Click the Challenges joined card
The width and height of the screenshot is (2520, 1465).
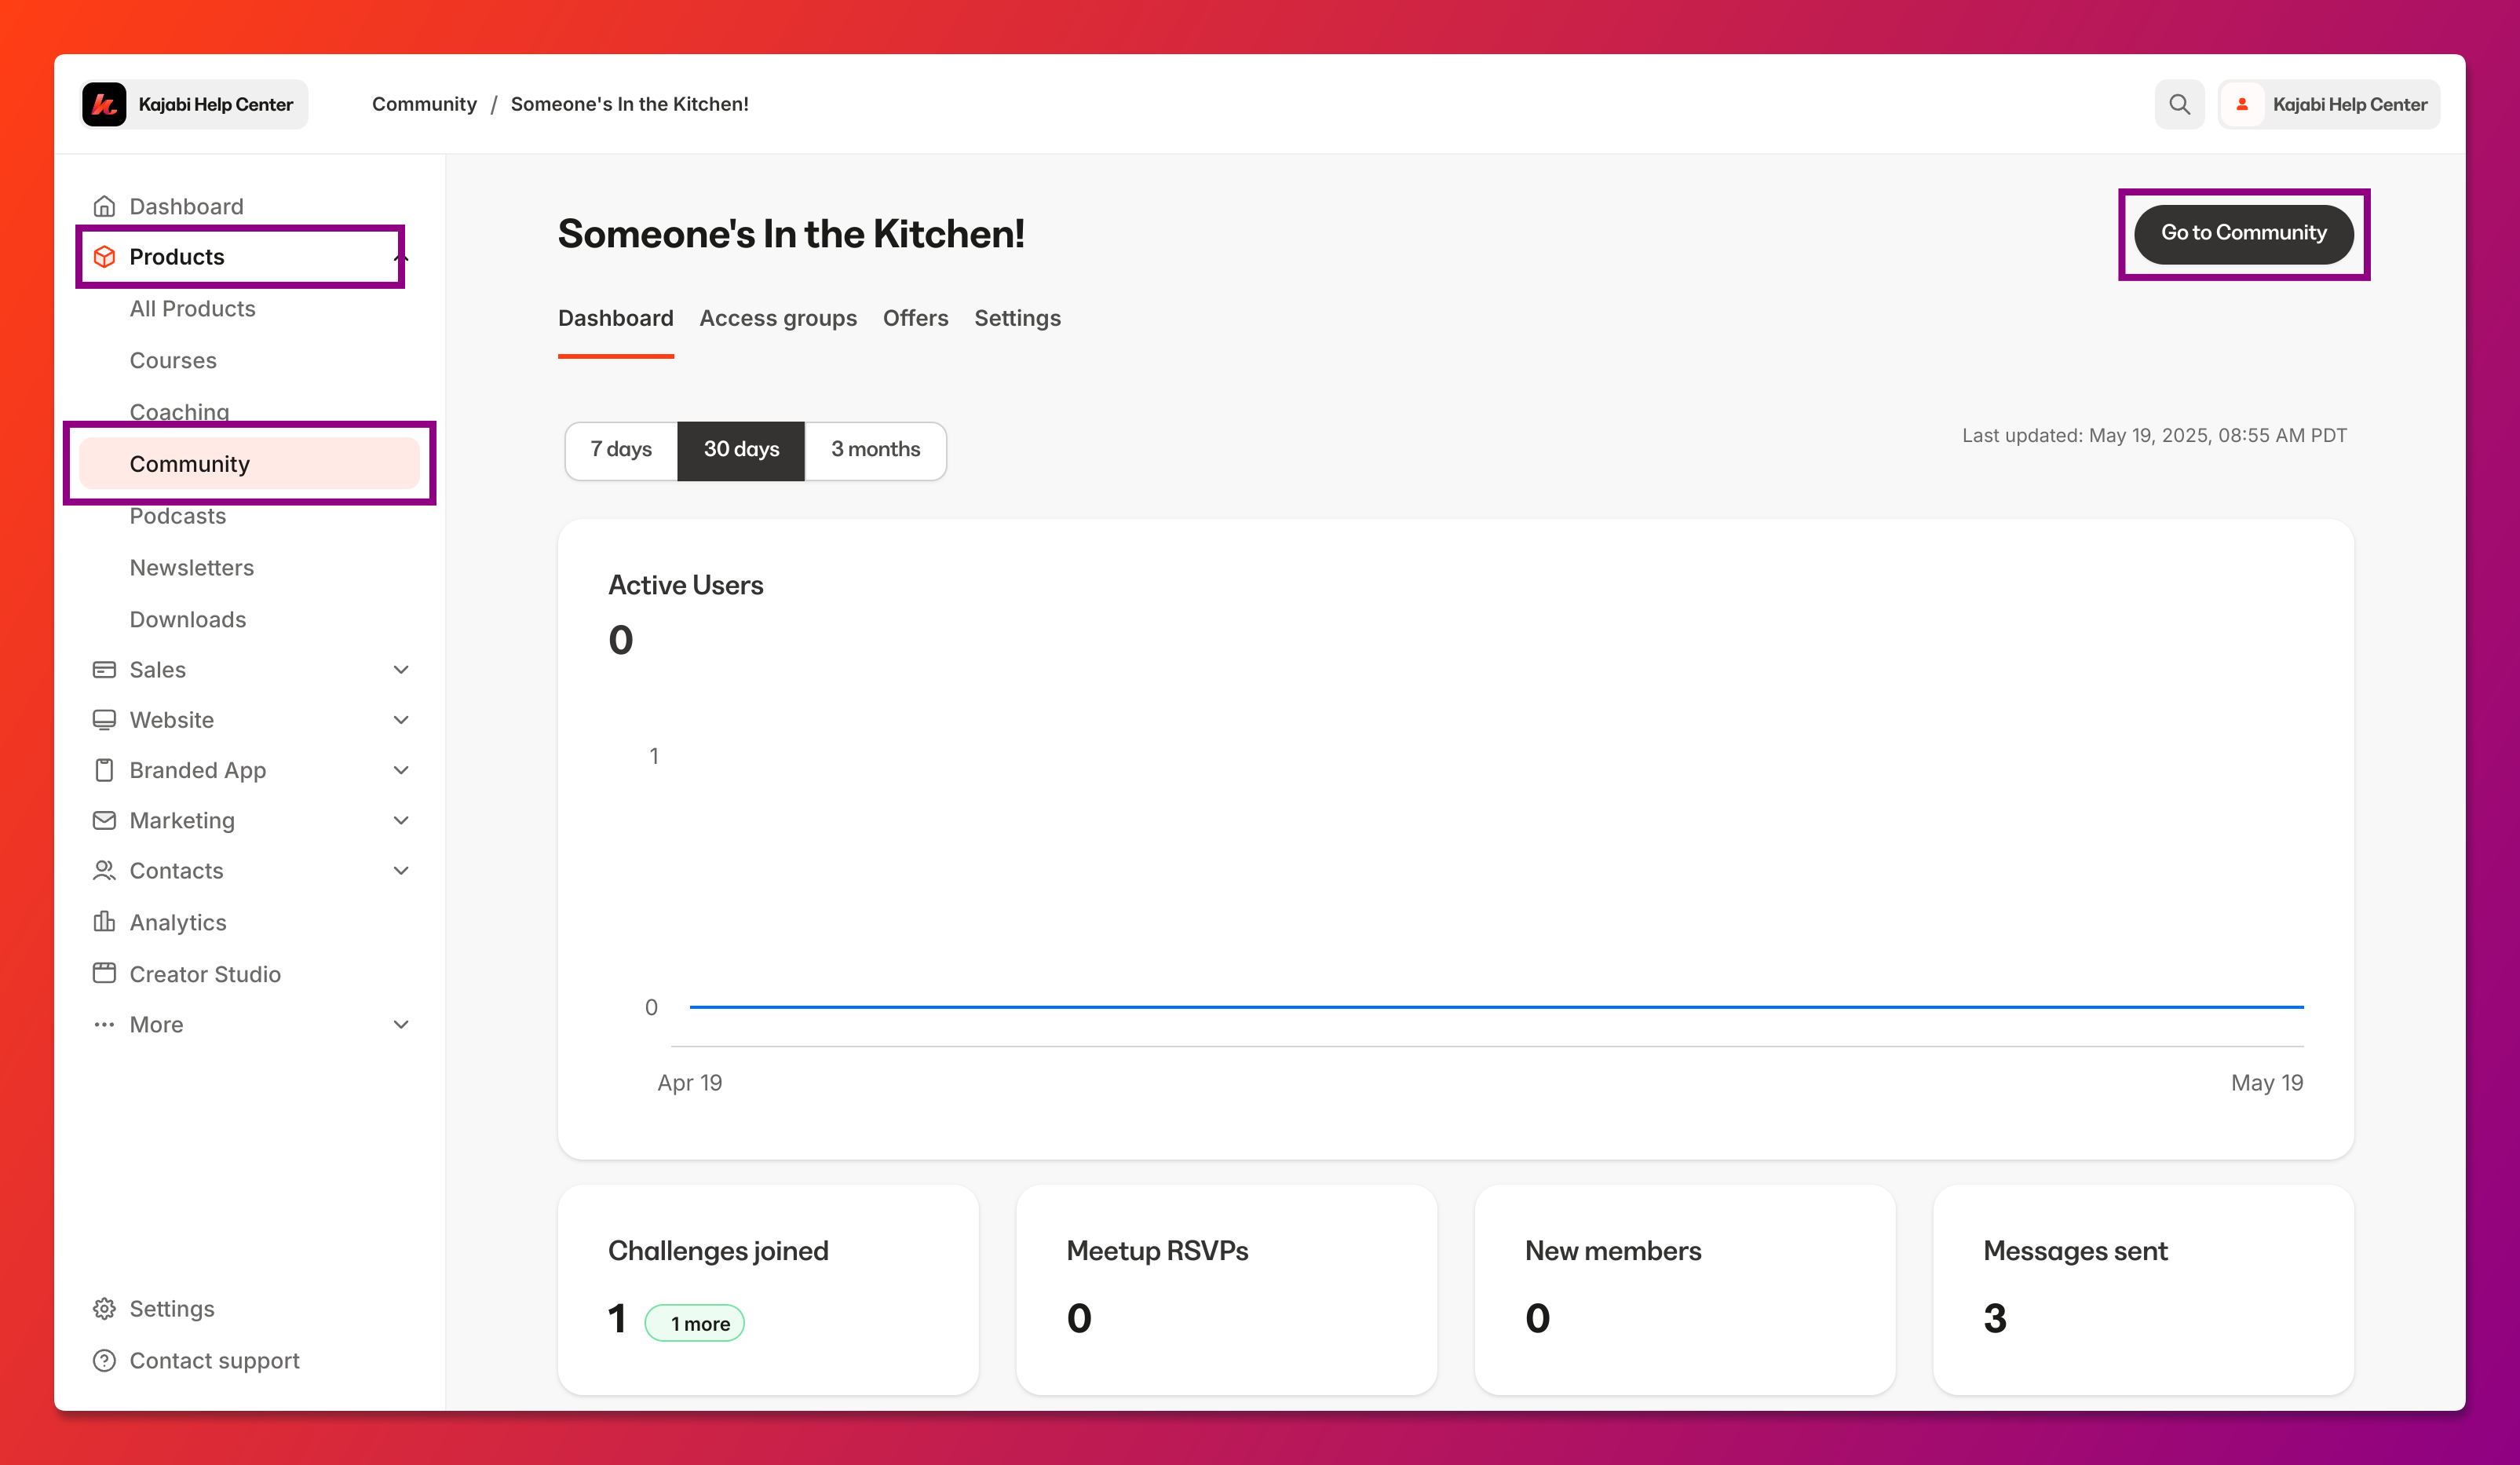coord(768,1289)
